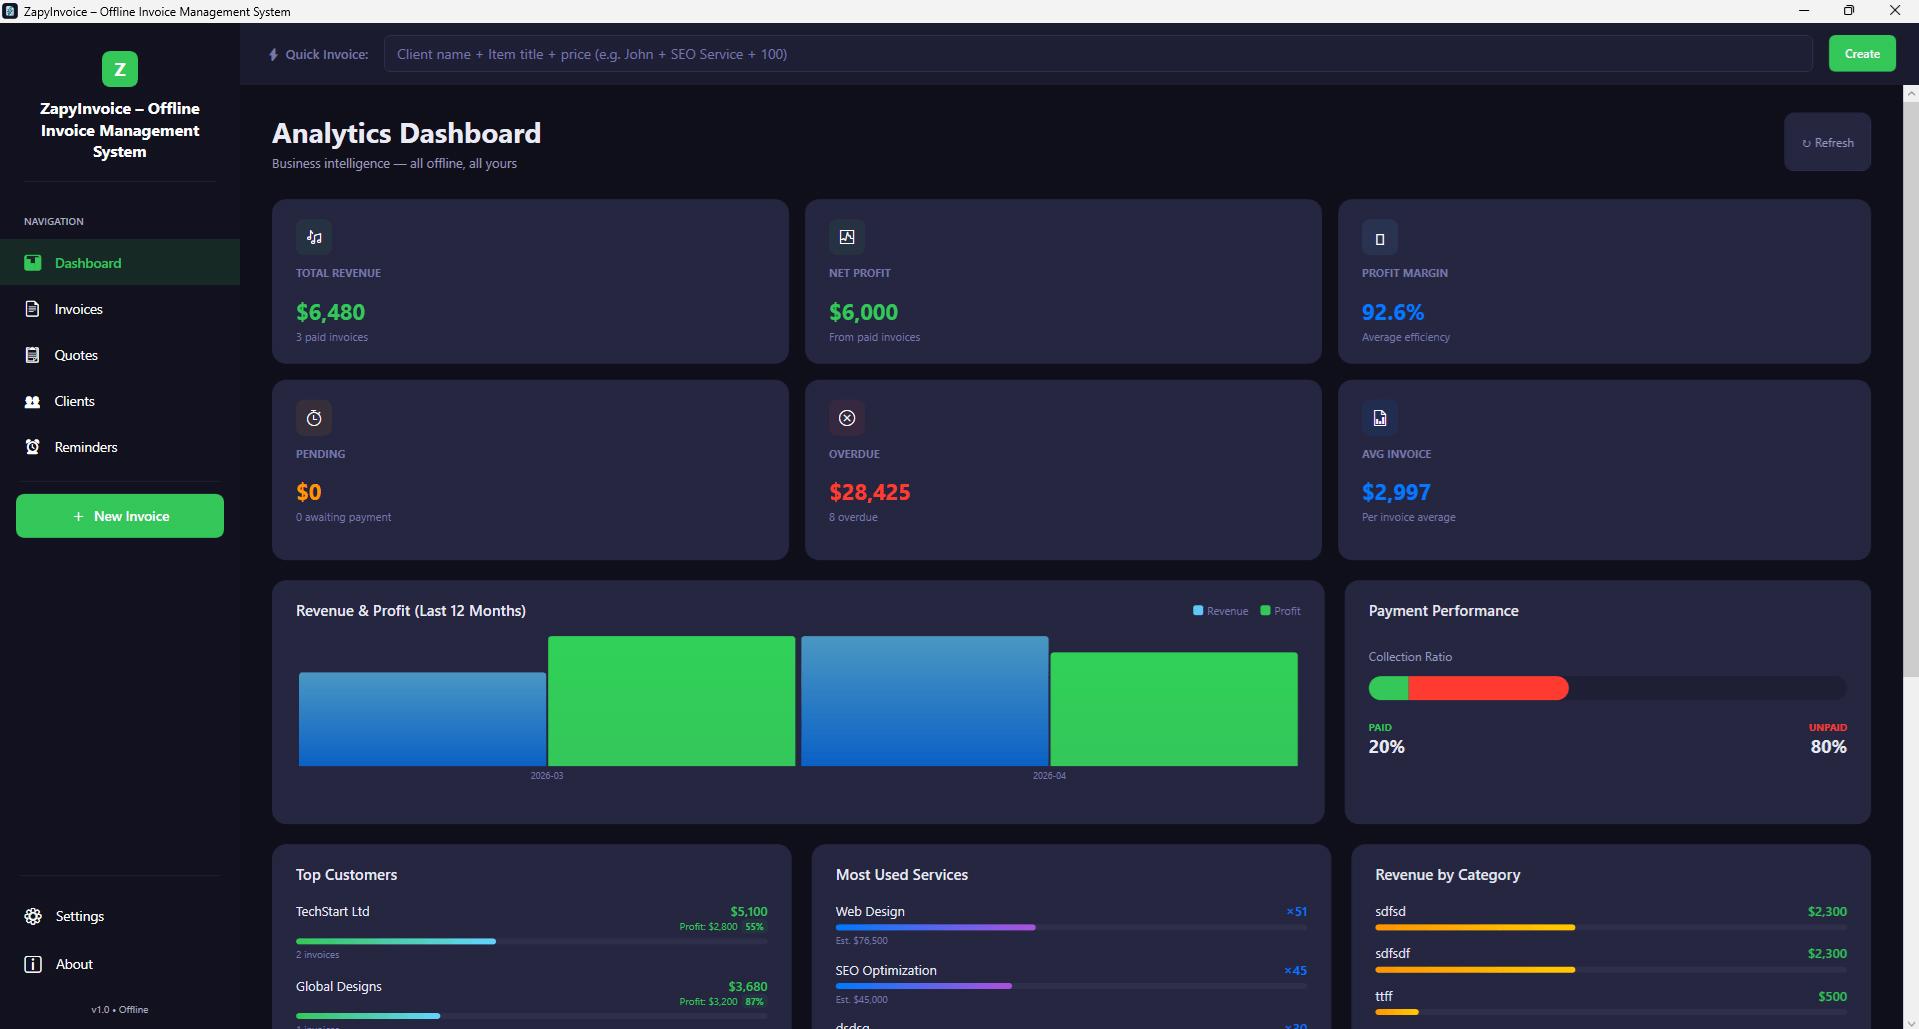Click the $28,425 overdue amount
The height and width of the screenshot is (1029, 1919).
(869, 492)
